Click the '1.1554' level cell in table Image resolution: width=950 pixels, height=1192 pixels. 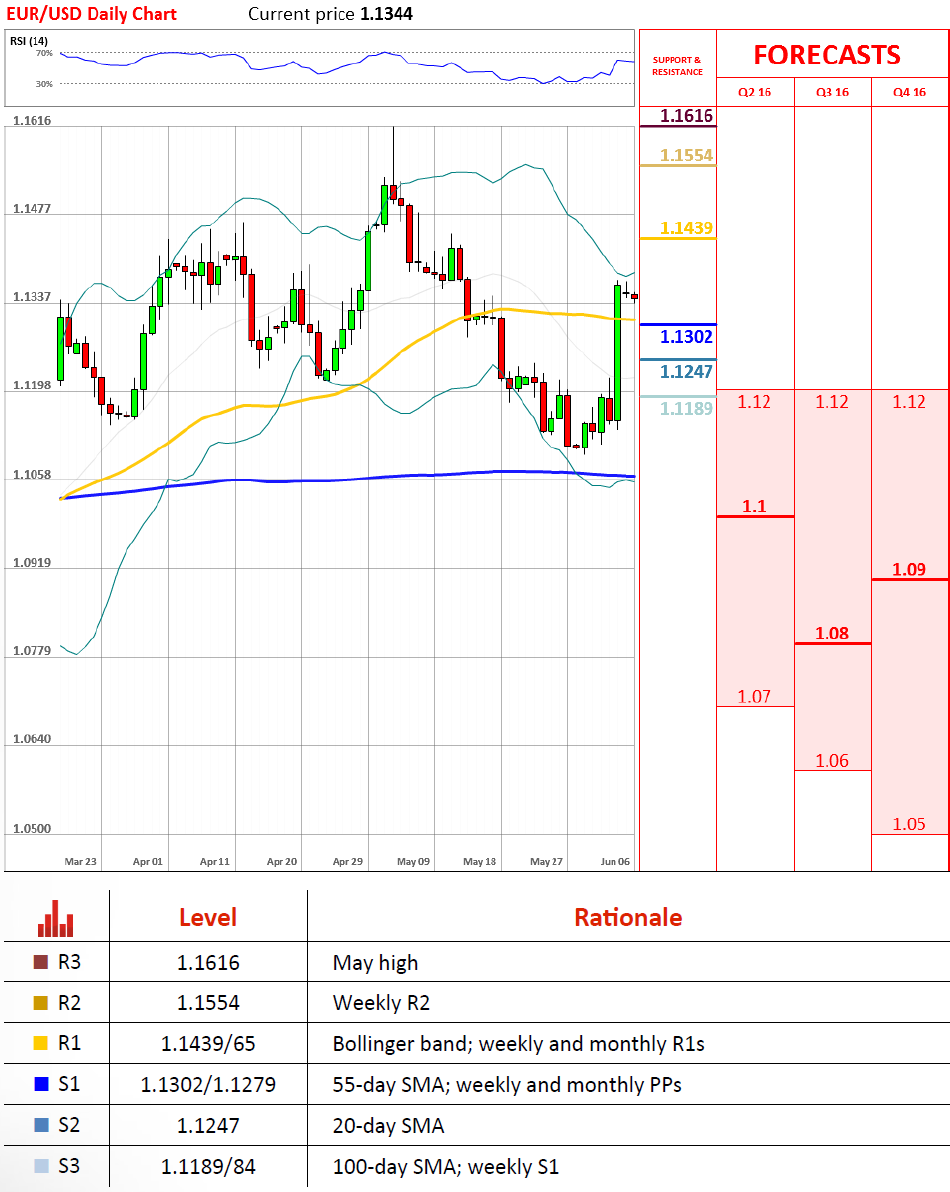click(x=208, y=1003)
